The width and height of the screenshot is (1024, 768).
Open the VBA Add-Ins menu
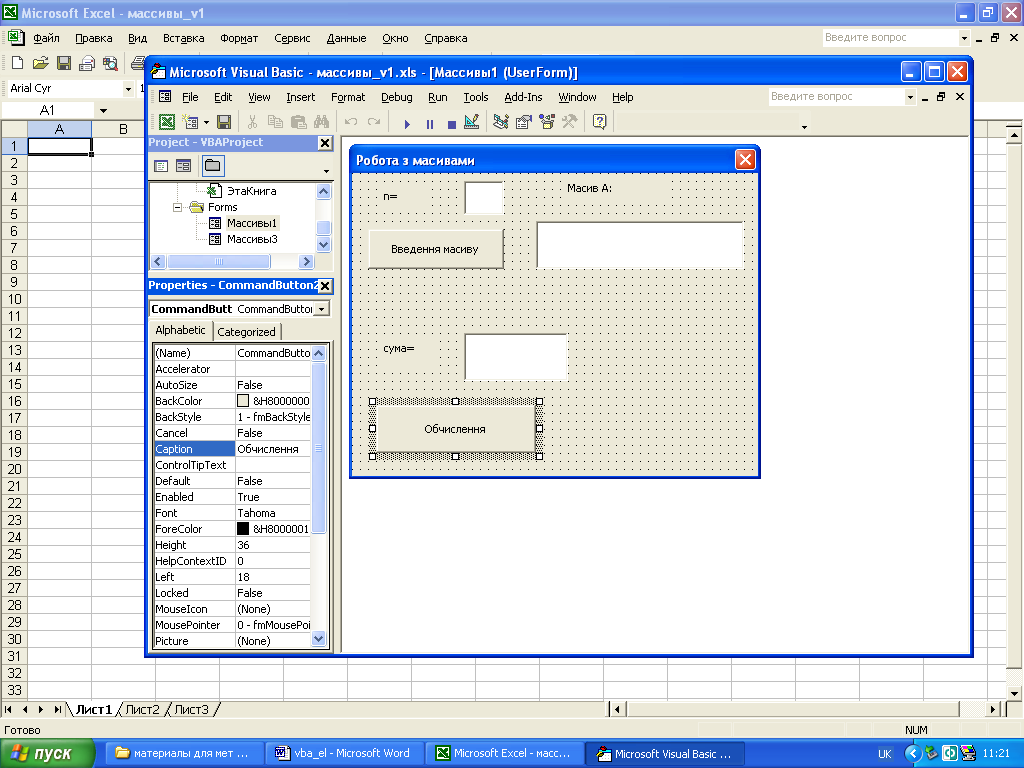[x=523, y=97]
